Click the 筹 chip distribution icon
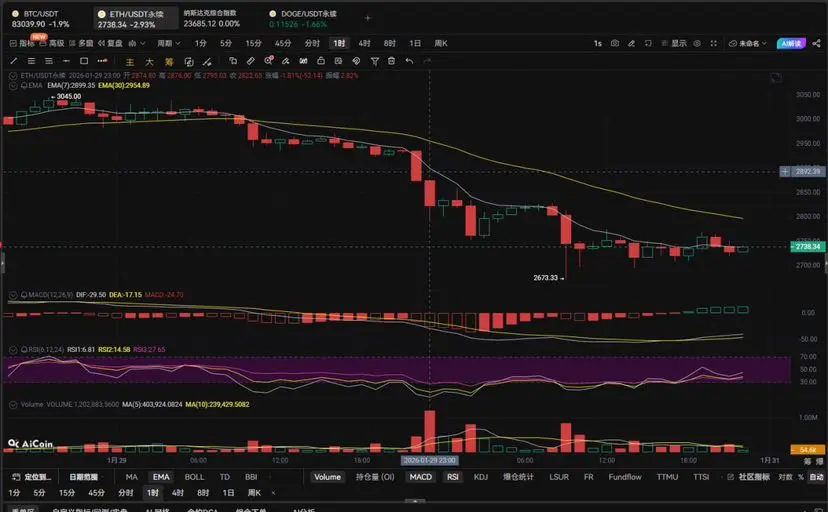The height and width of the screenshot is (512, 828). point(169,62)
